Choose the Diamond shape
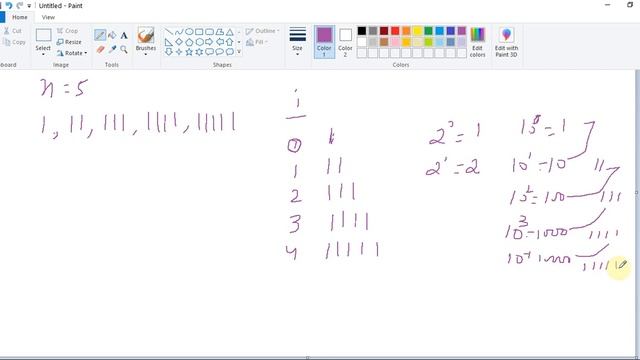 [179, 42]
